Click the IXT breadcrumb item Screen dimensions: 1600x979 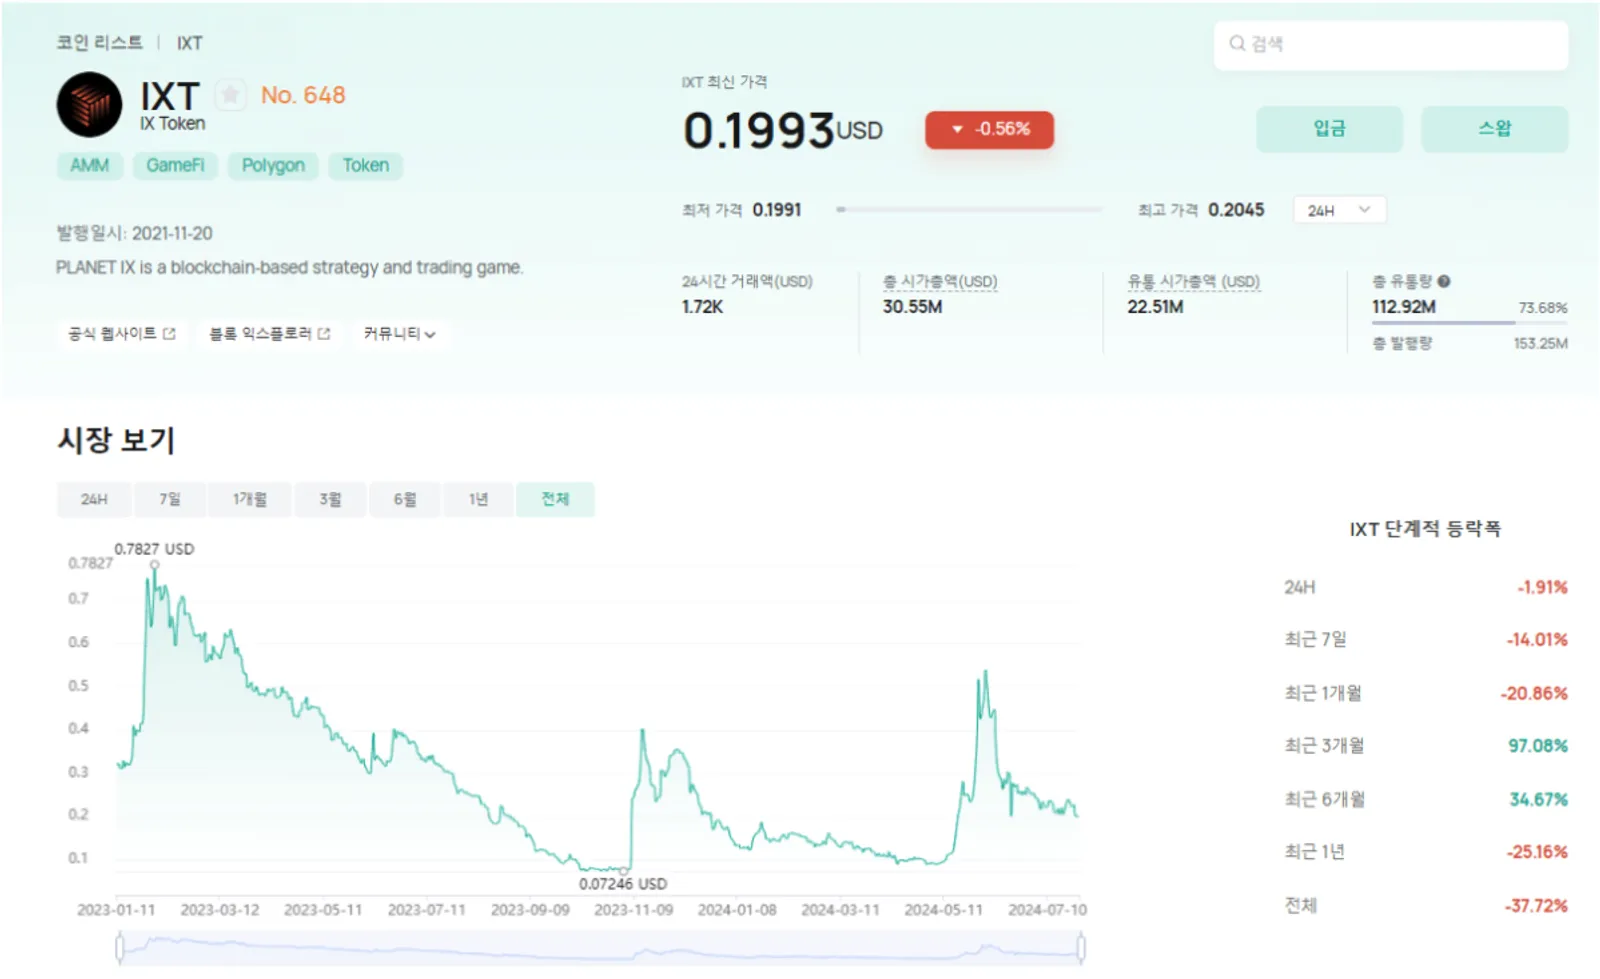click(189, 43)
